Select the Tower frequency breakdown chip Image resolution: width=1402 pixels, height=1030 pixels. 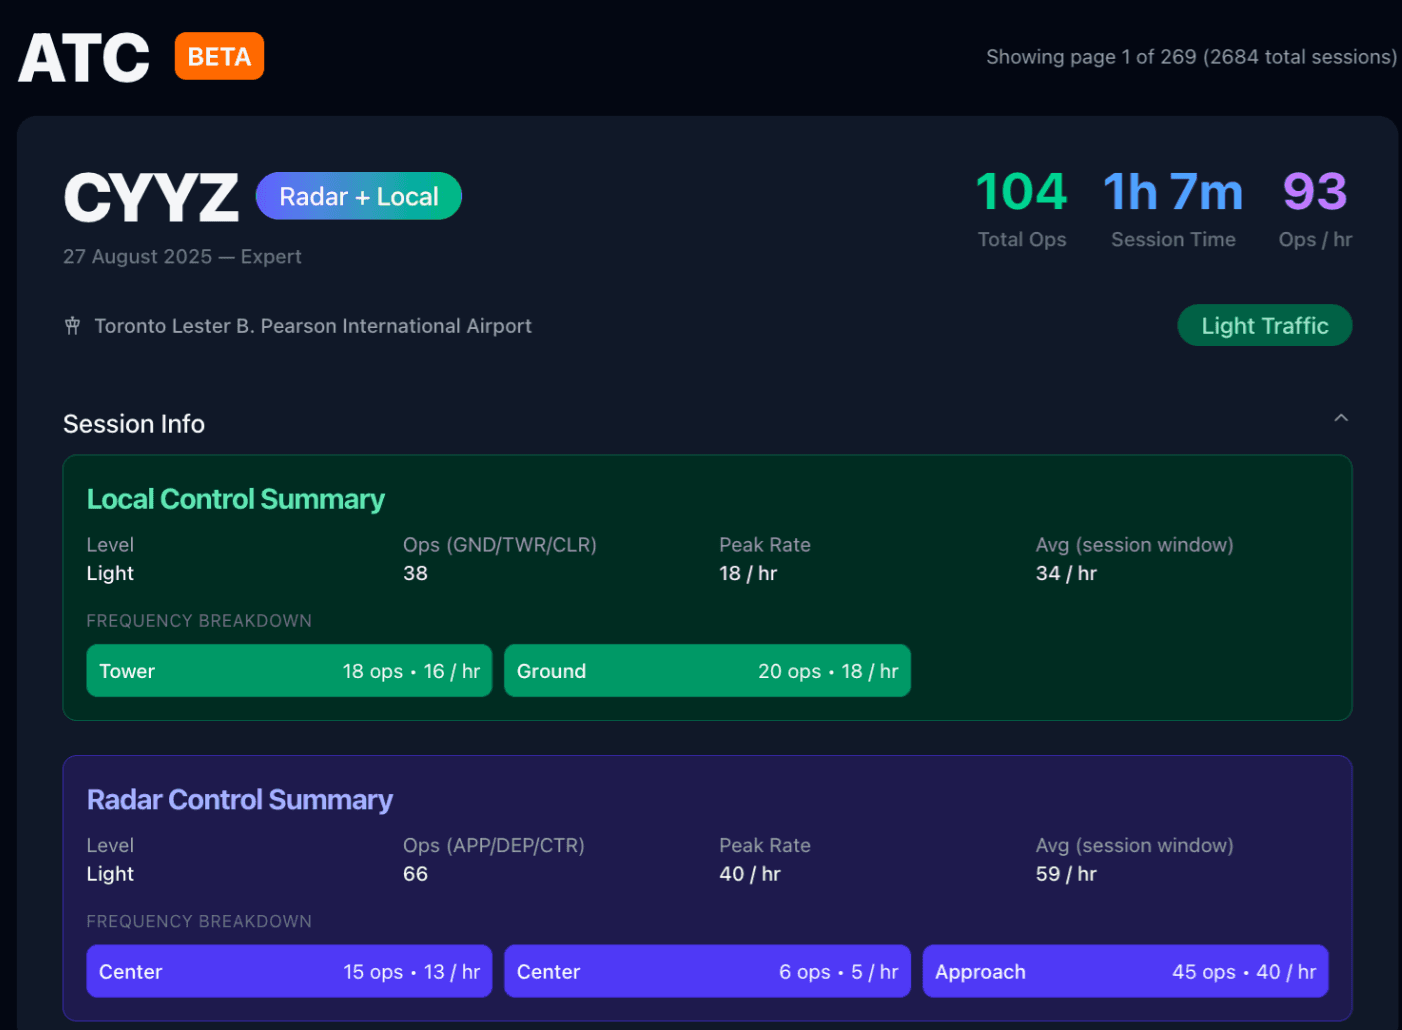click(x=289, y=671)
